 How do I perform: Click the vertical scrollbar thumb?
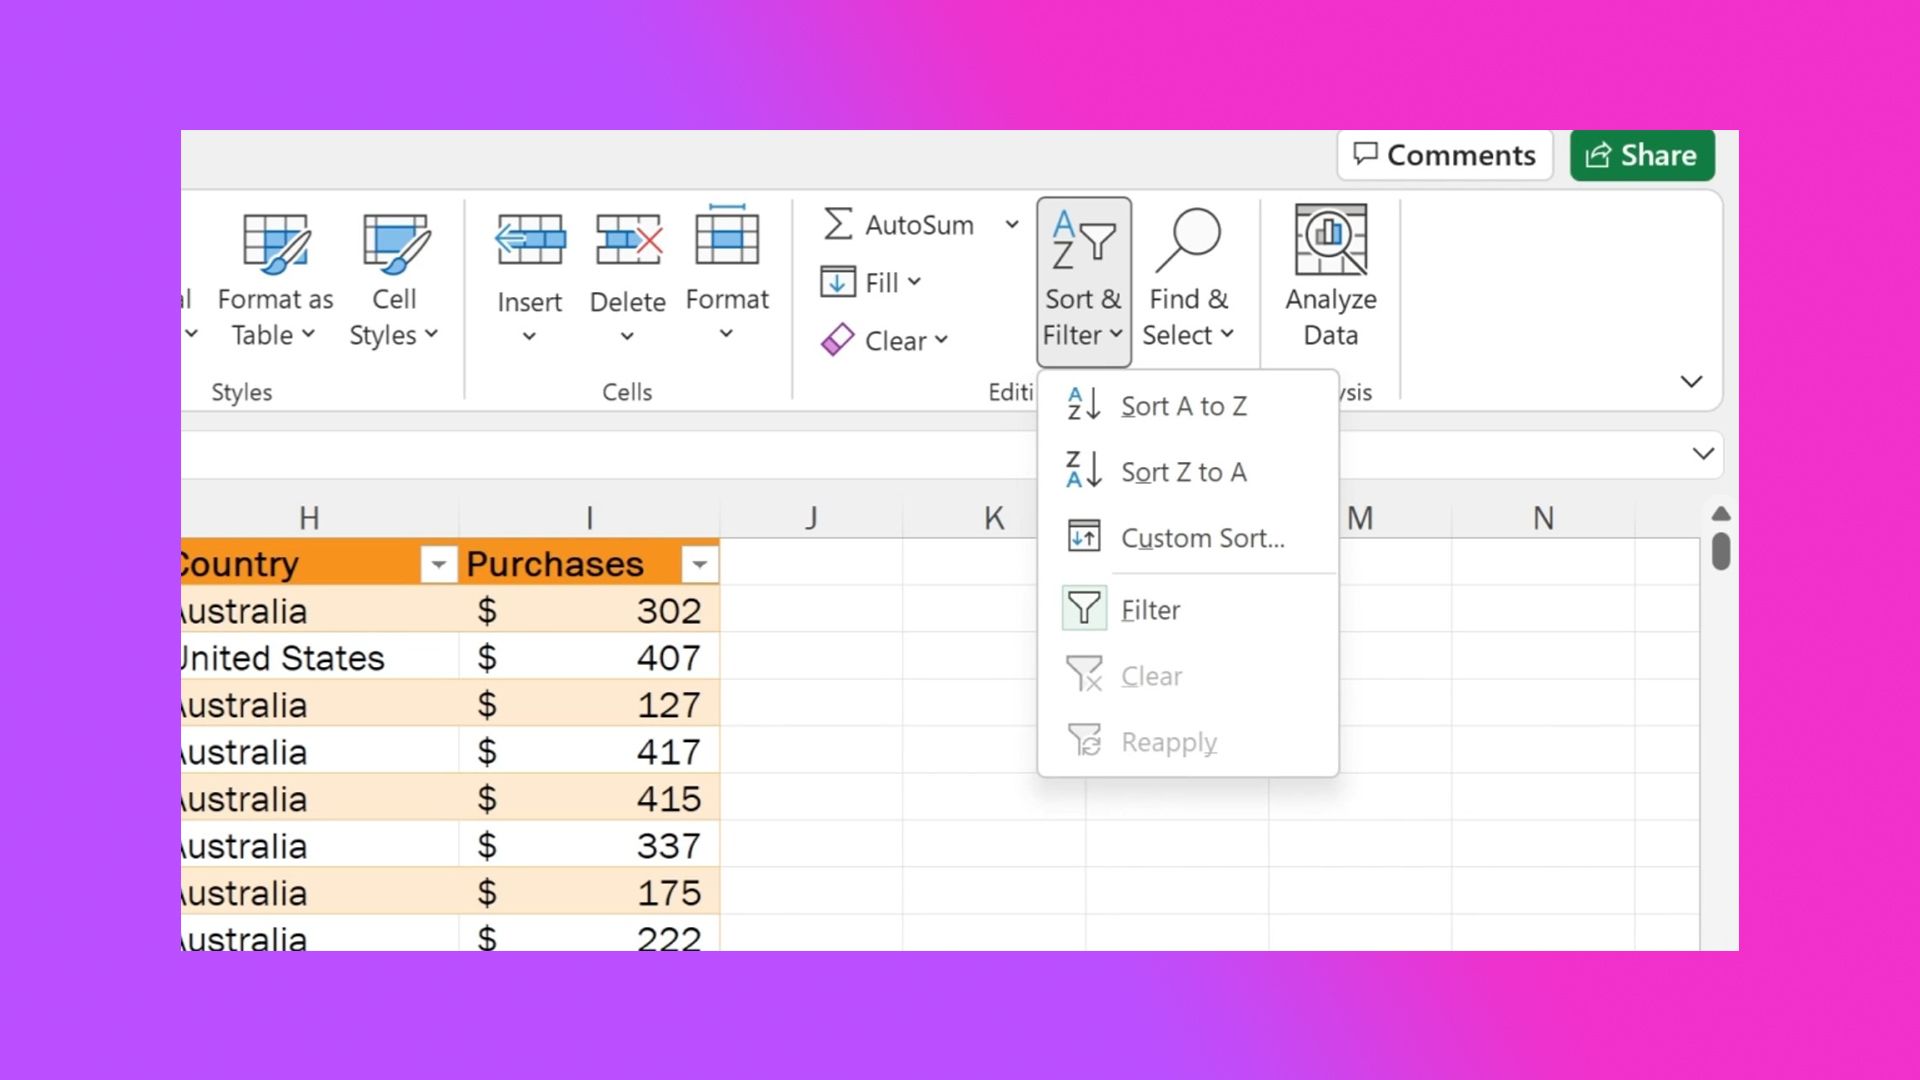[1720, 551]
